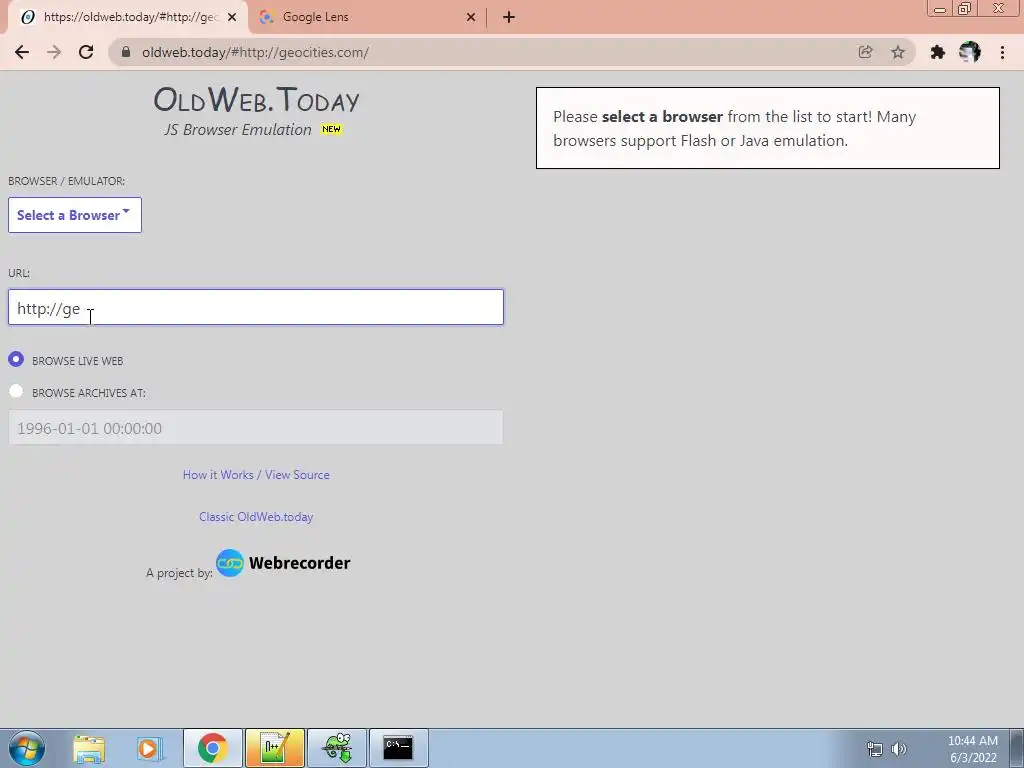1024x768 pixels.
Task: Select the Browse Live Web radio button
Action: click(x=16, y=359)
